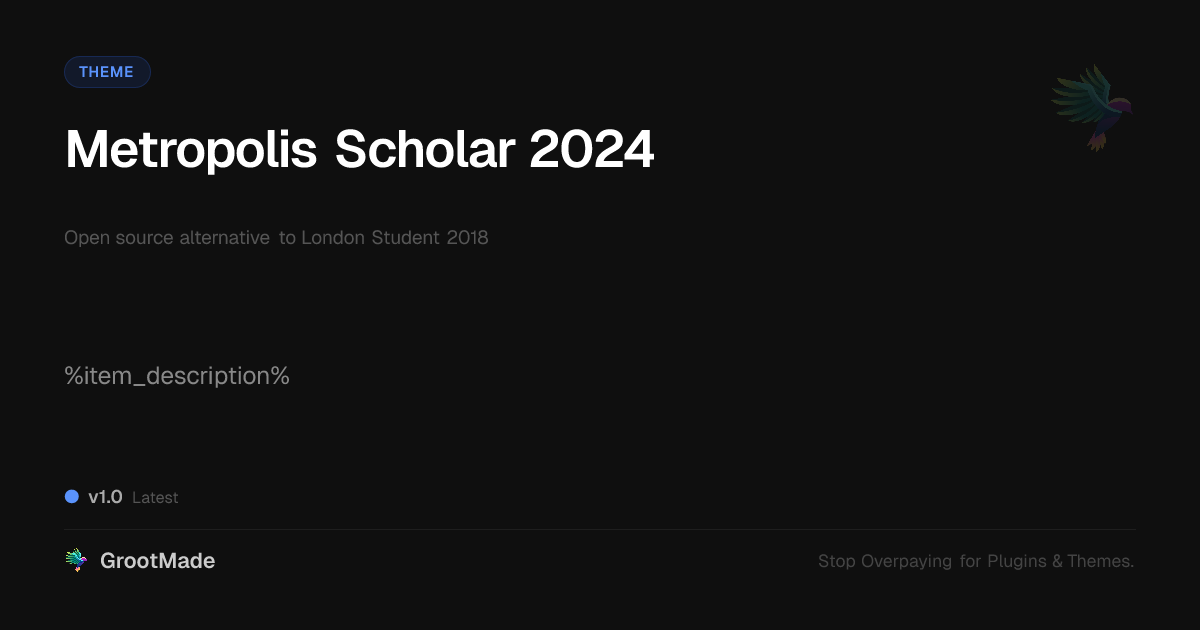
Task: Click the large hummingbird logo at top right
Action: (x=1092, y=106)
